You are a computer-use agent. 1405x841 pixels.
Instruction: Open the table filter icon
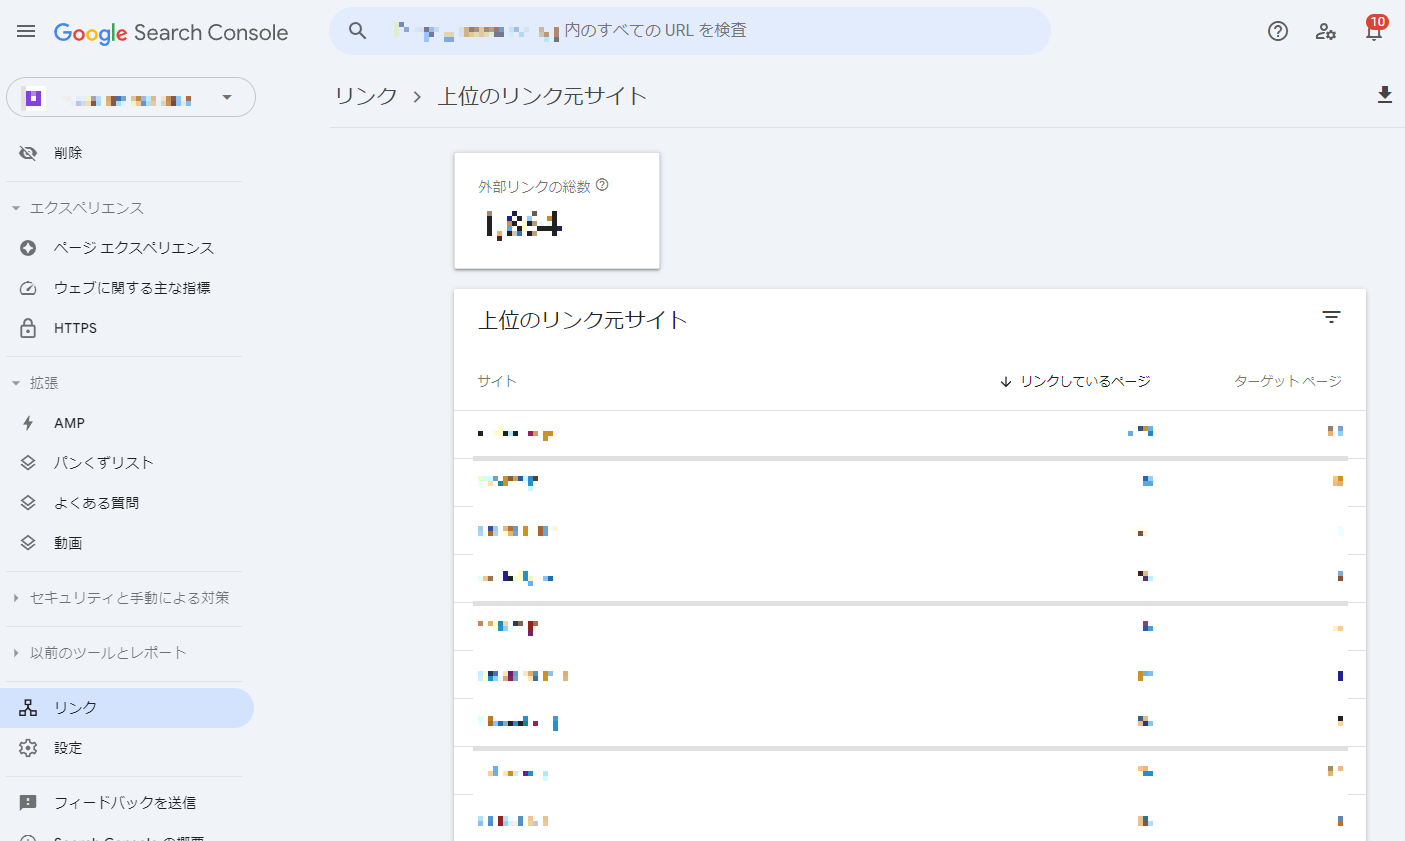[1331, 317]
